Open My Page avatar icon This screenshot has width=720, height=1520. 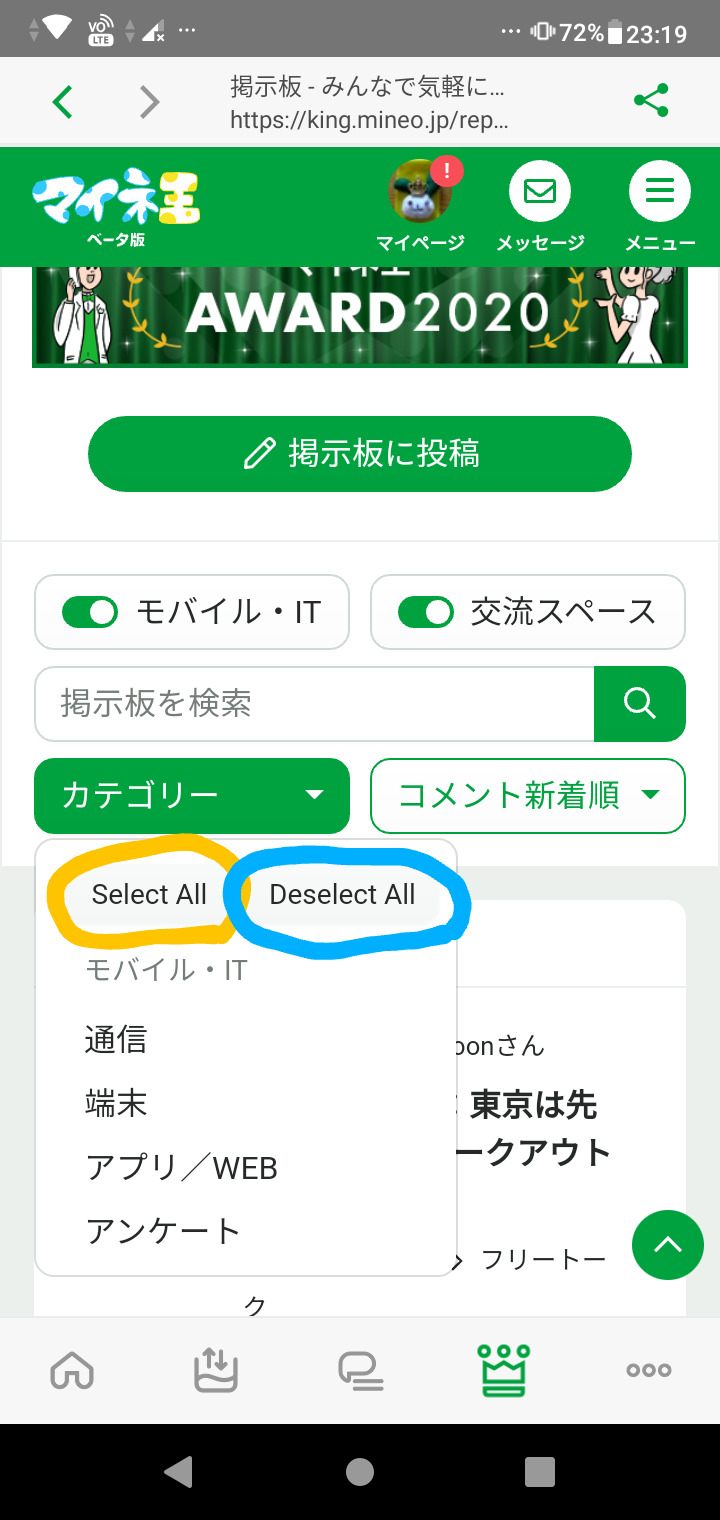[419, 192]
